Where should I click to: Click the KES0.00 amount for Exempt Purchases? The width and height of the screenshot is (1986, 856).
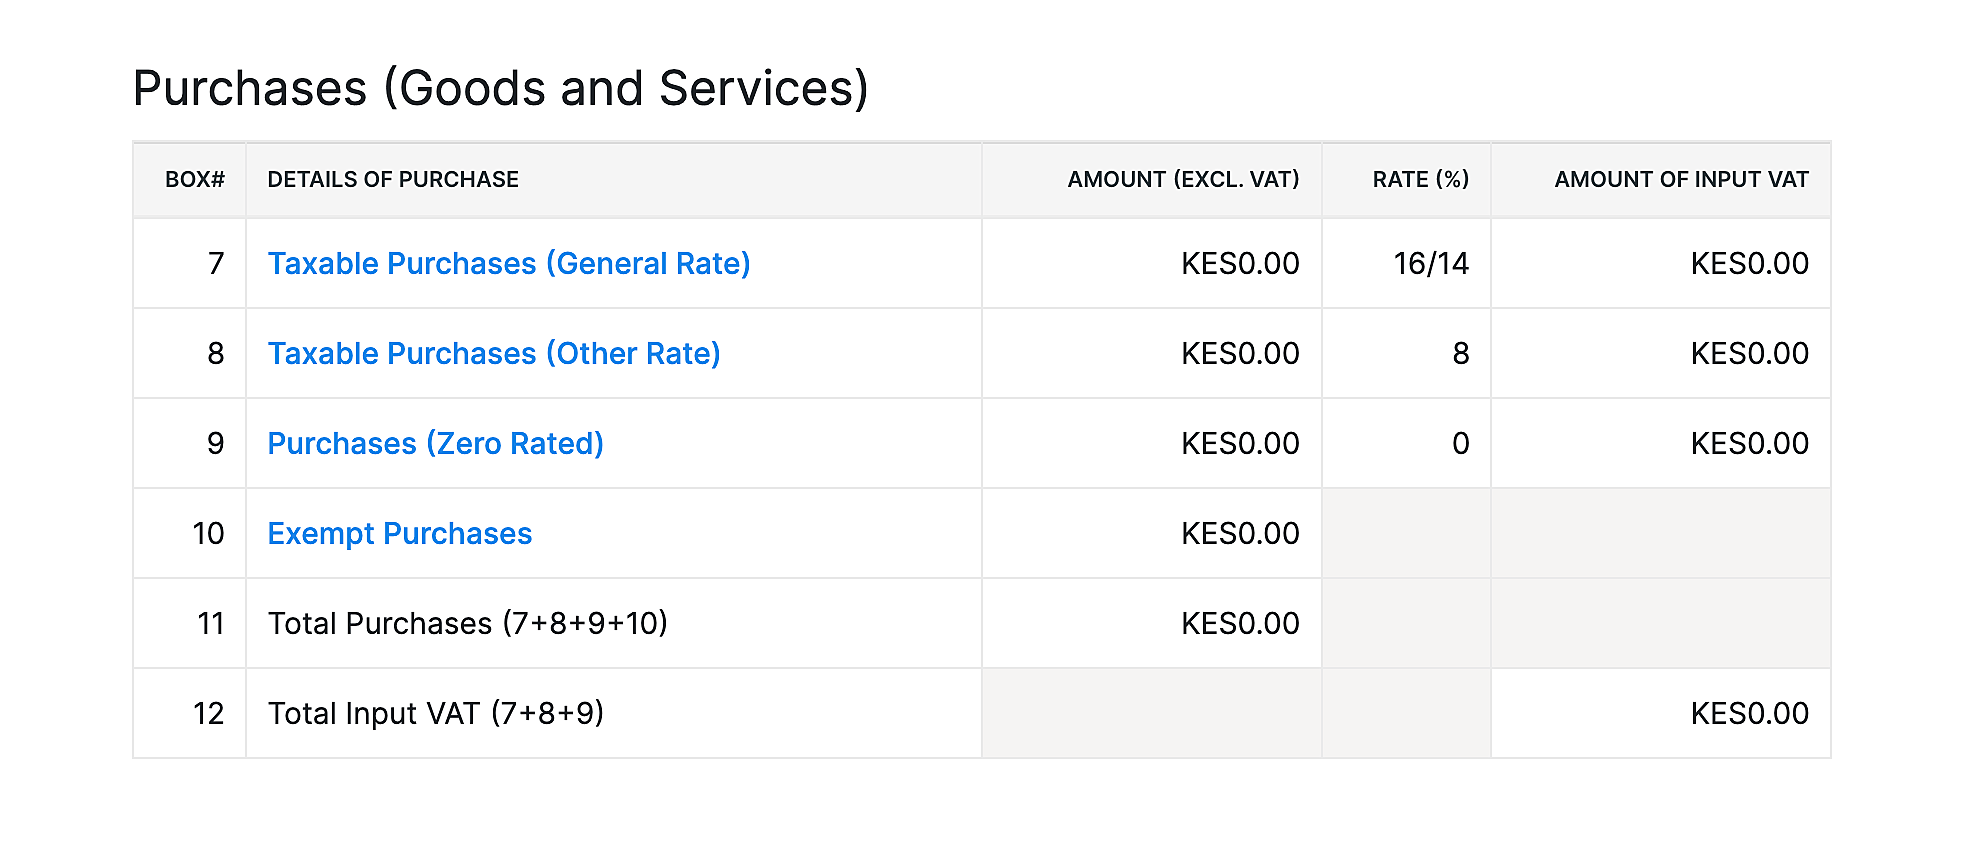1238,533
